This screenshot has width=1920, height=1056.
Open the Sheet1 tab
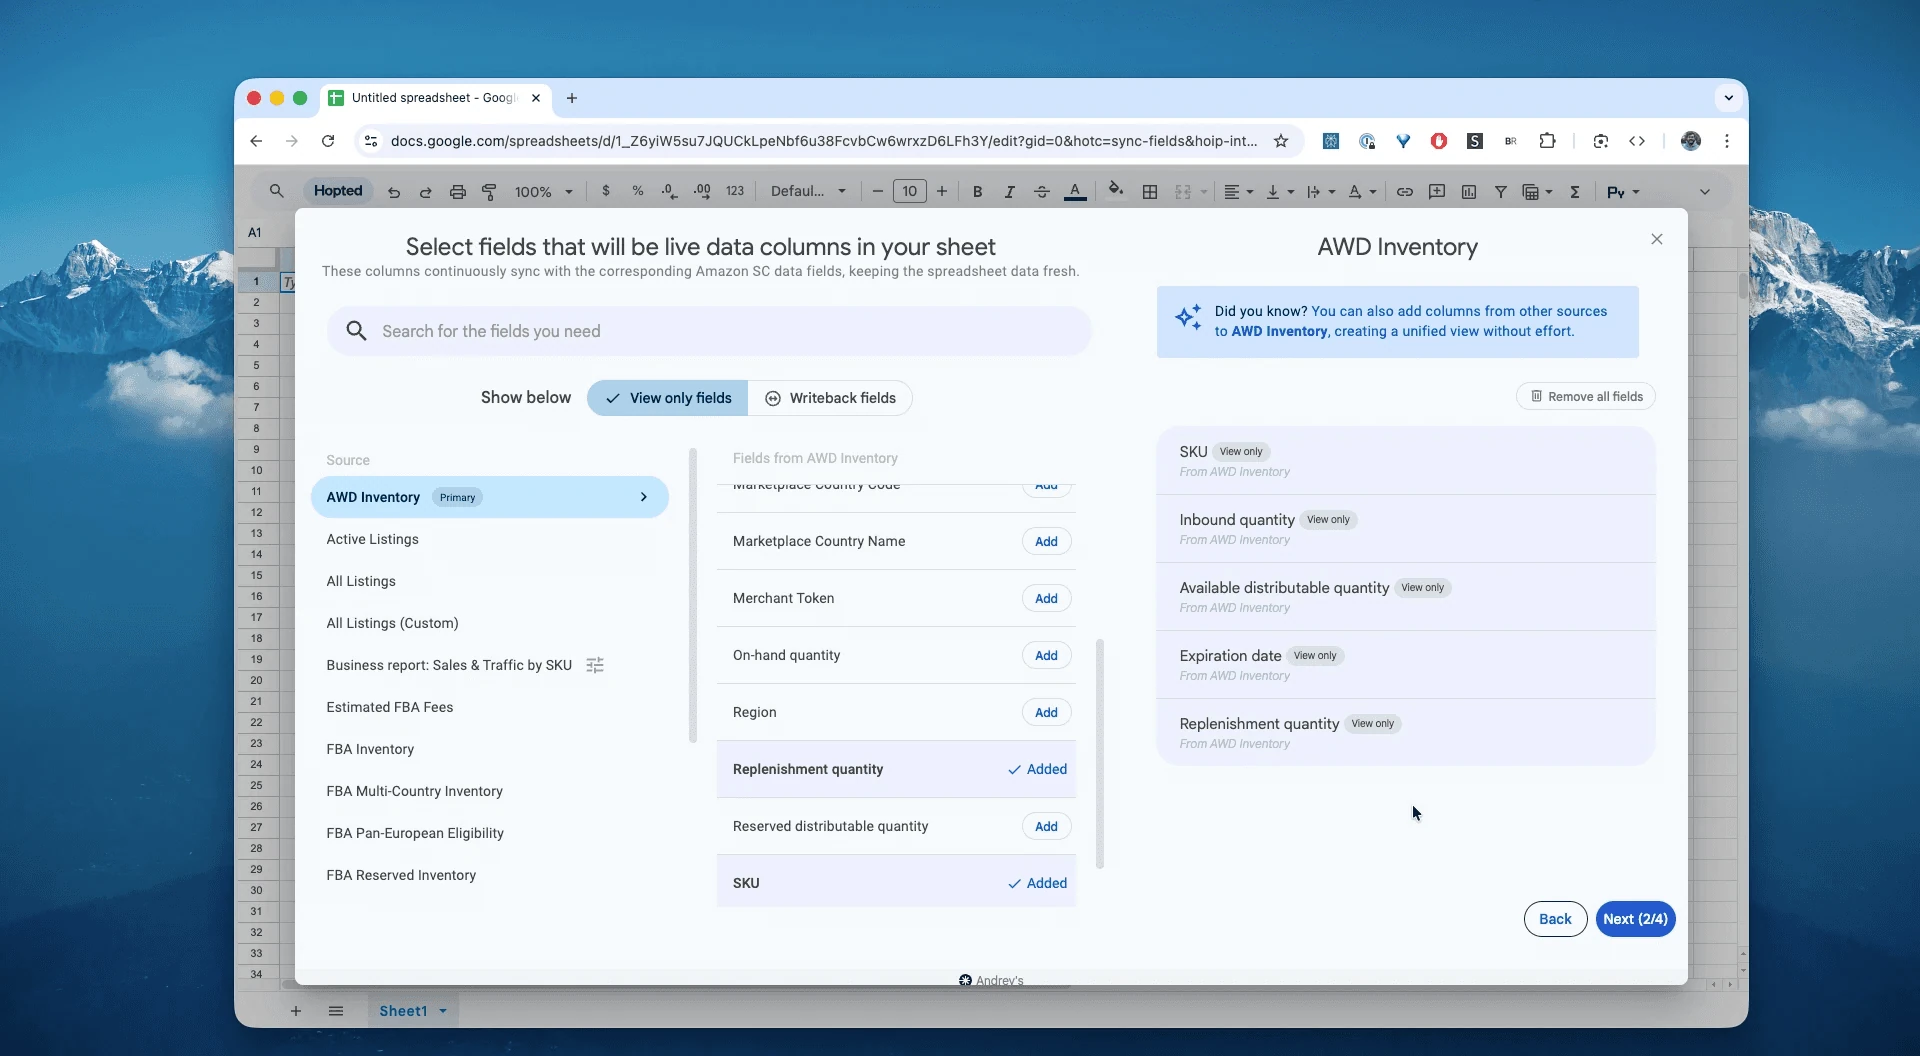pos(412,1011)
